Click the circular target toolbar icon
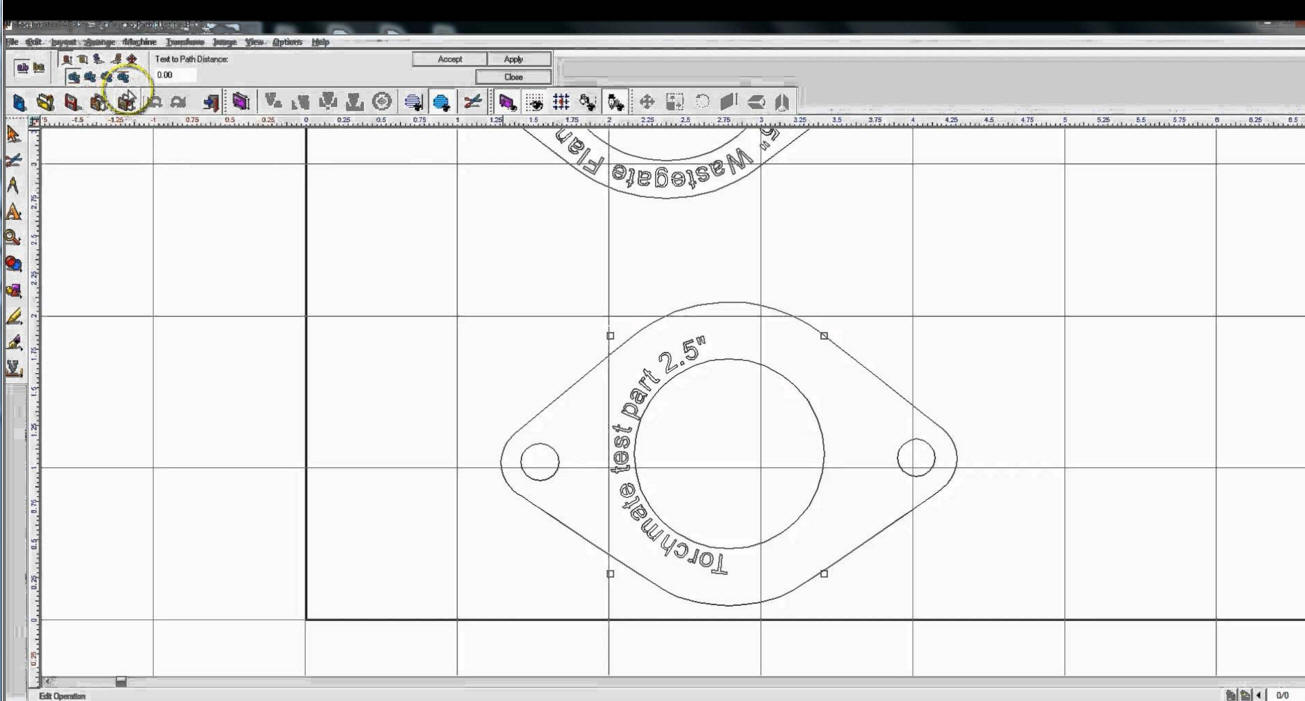Image resolution: width=1305 pixels, height=701 pixels. click(381, 102)
